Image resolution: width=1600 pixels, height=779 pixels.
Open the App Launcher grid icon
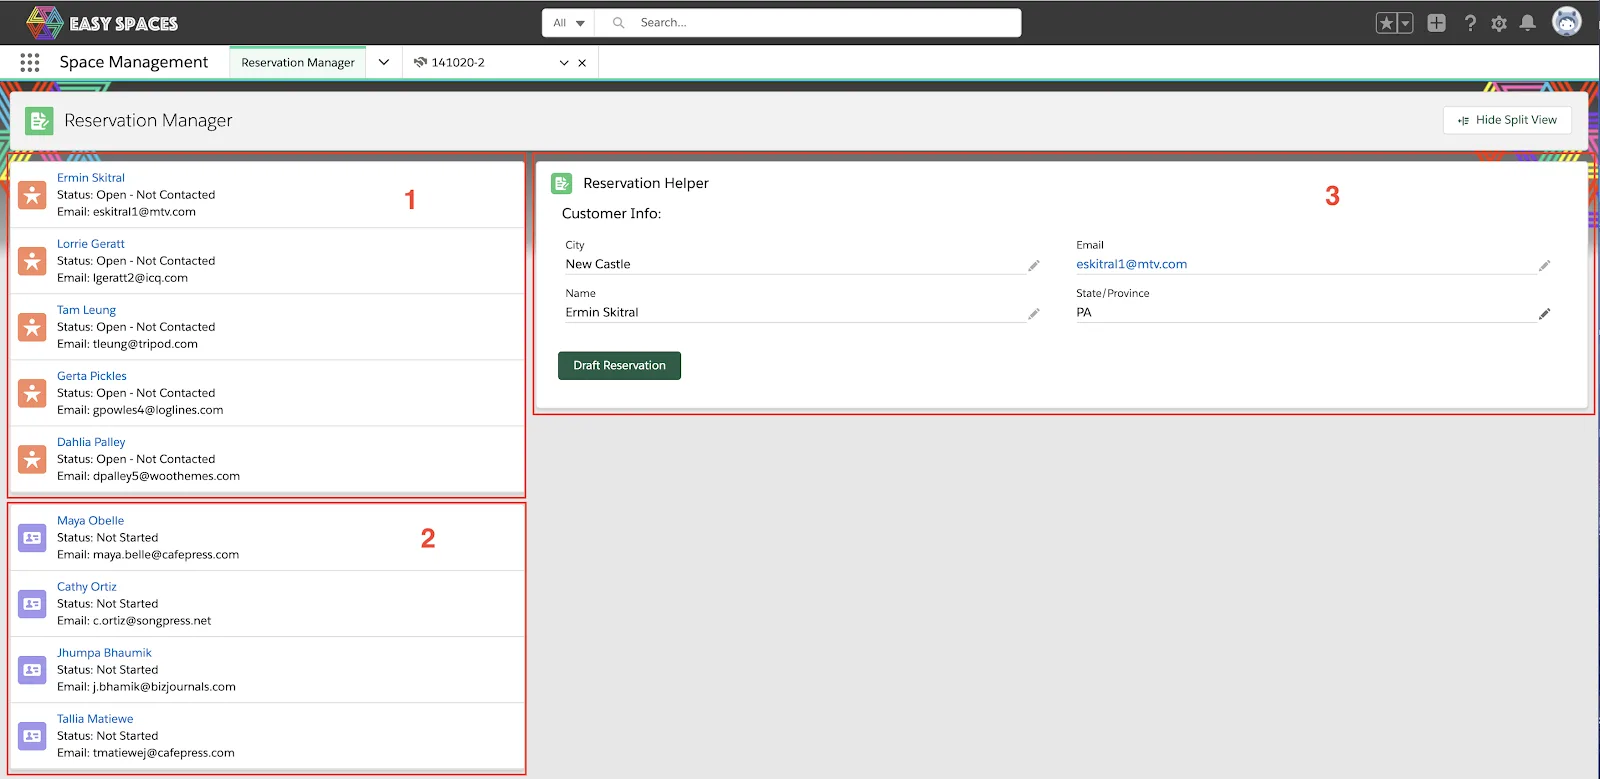30,62
